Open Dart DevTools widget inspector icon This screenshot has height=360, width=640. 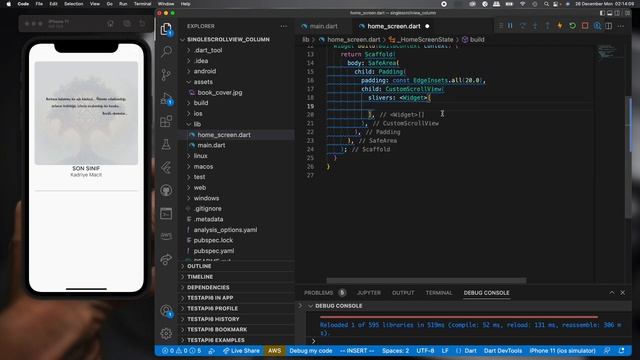[597, 26]
